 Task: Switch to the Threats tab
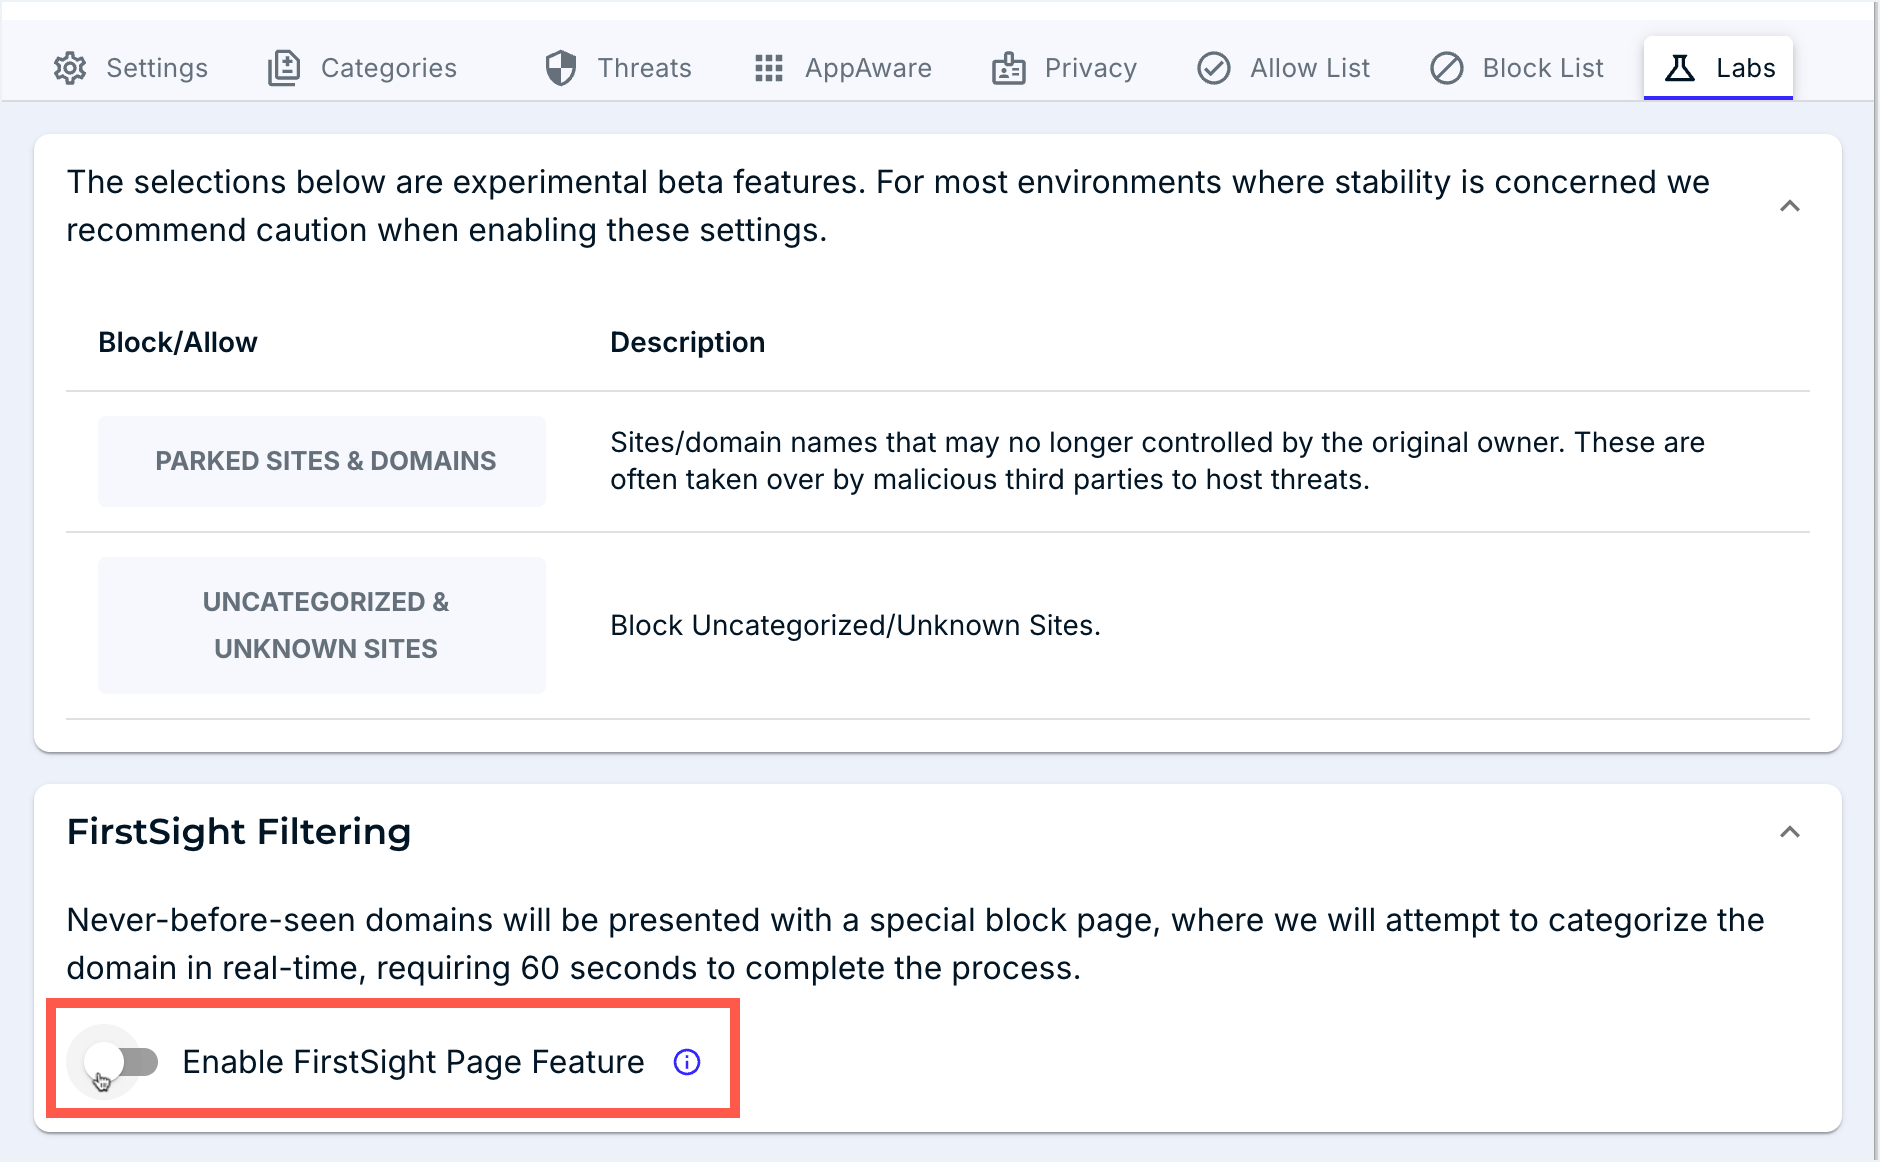(643, 68)
